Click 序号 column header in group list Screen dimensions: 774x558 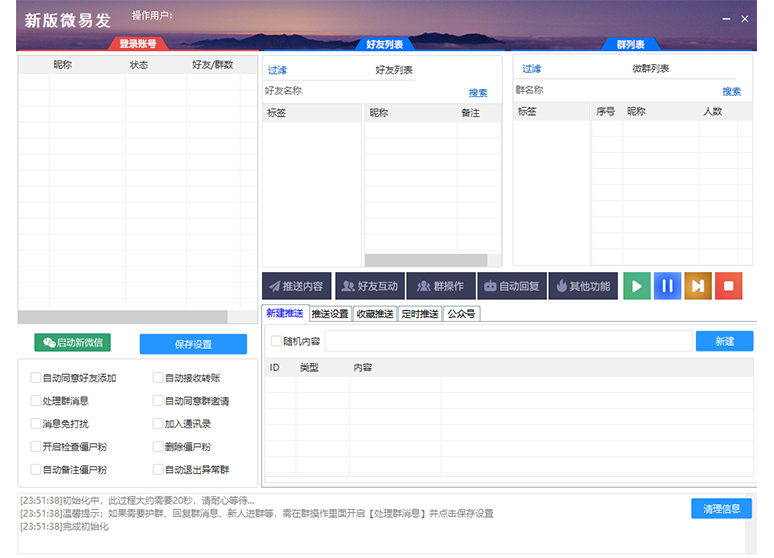click(x=605, y=111)
